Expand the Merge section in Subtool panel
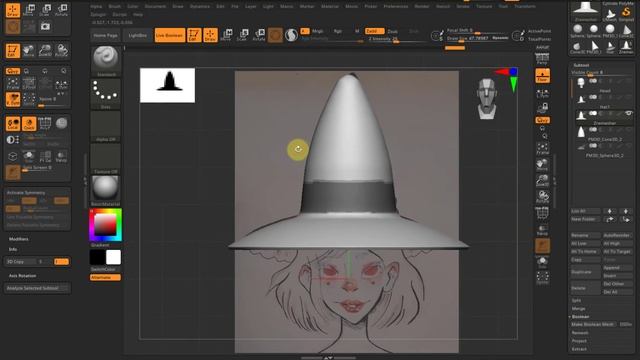 pos(578,309)
